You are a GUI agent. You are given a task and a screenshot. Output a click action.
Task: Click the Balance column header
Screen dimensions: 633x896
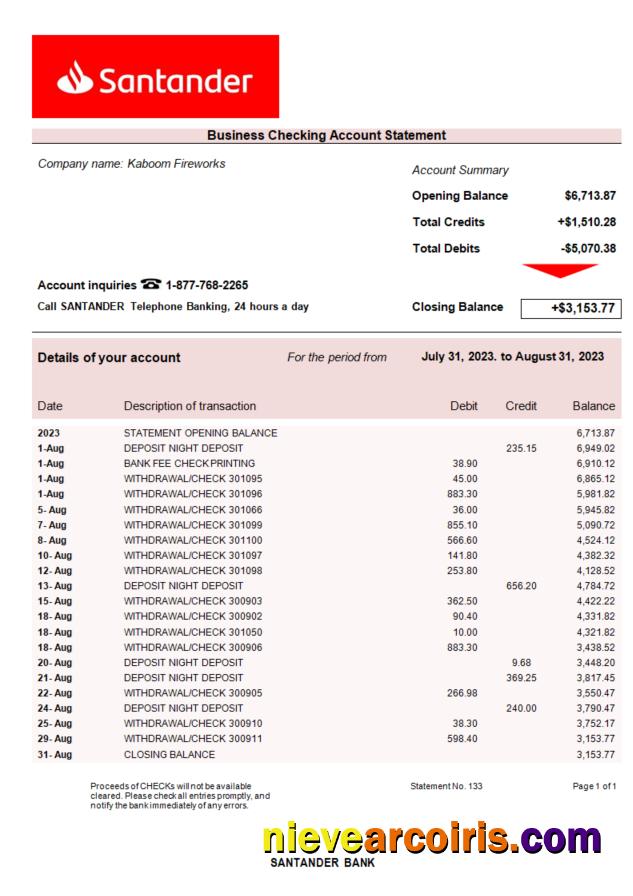click(x=593, y=406)
